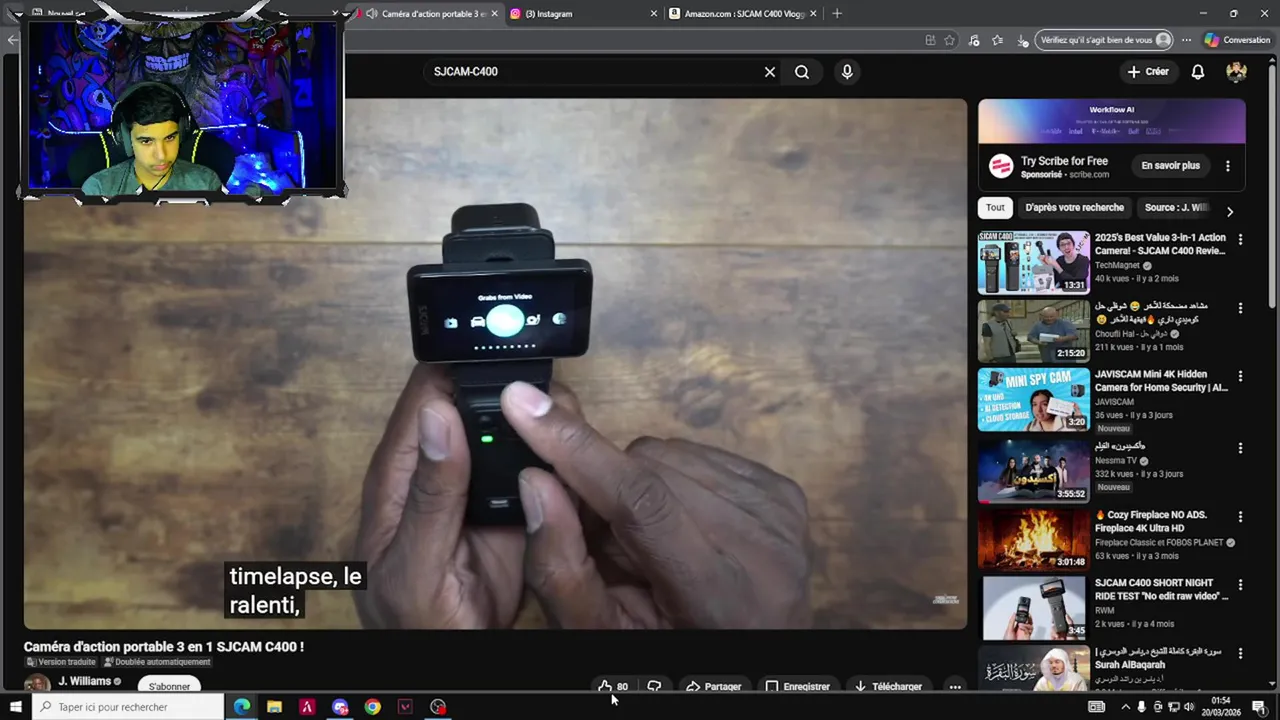Viewport: 1280px width, 720px height.
Task: Open Windows notification center icon
Action: (1258, 707)
